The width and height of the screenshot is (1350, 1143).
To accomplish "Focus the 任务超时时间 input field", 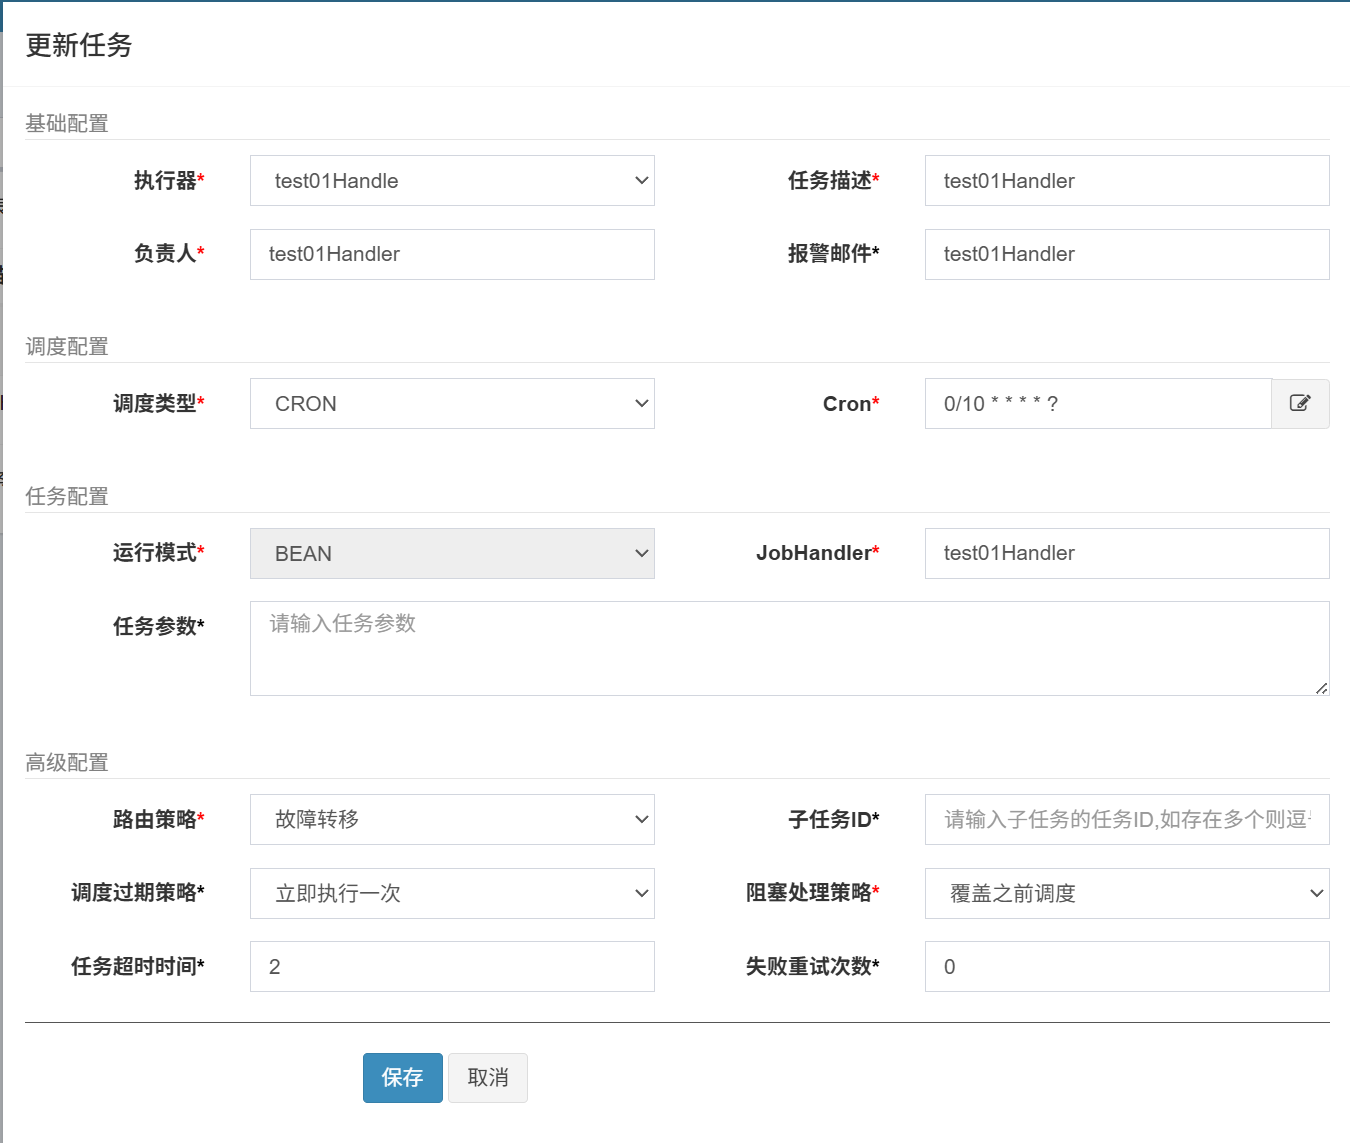I will (452, 967).
